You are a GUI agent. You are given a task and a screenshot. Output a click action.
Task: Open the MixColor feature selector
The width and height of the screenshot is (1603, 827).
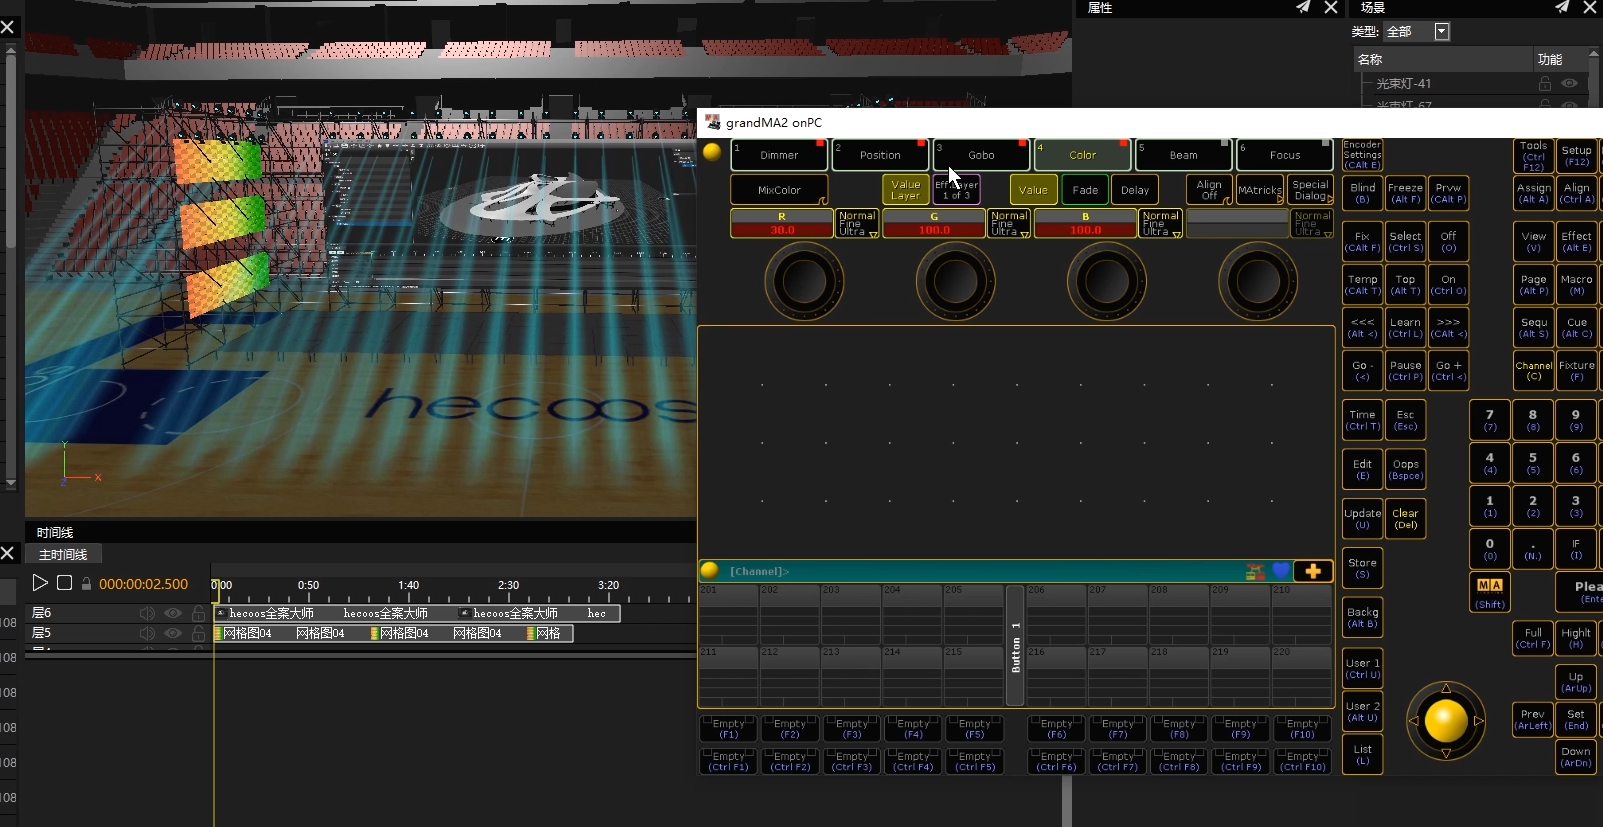coord(779,190)
